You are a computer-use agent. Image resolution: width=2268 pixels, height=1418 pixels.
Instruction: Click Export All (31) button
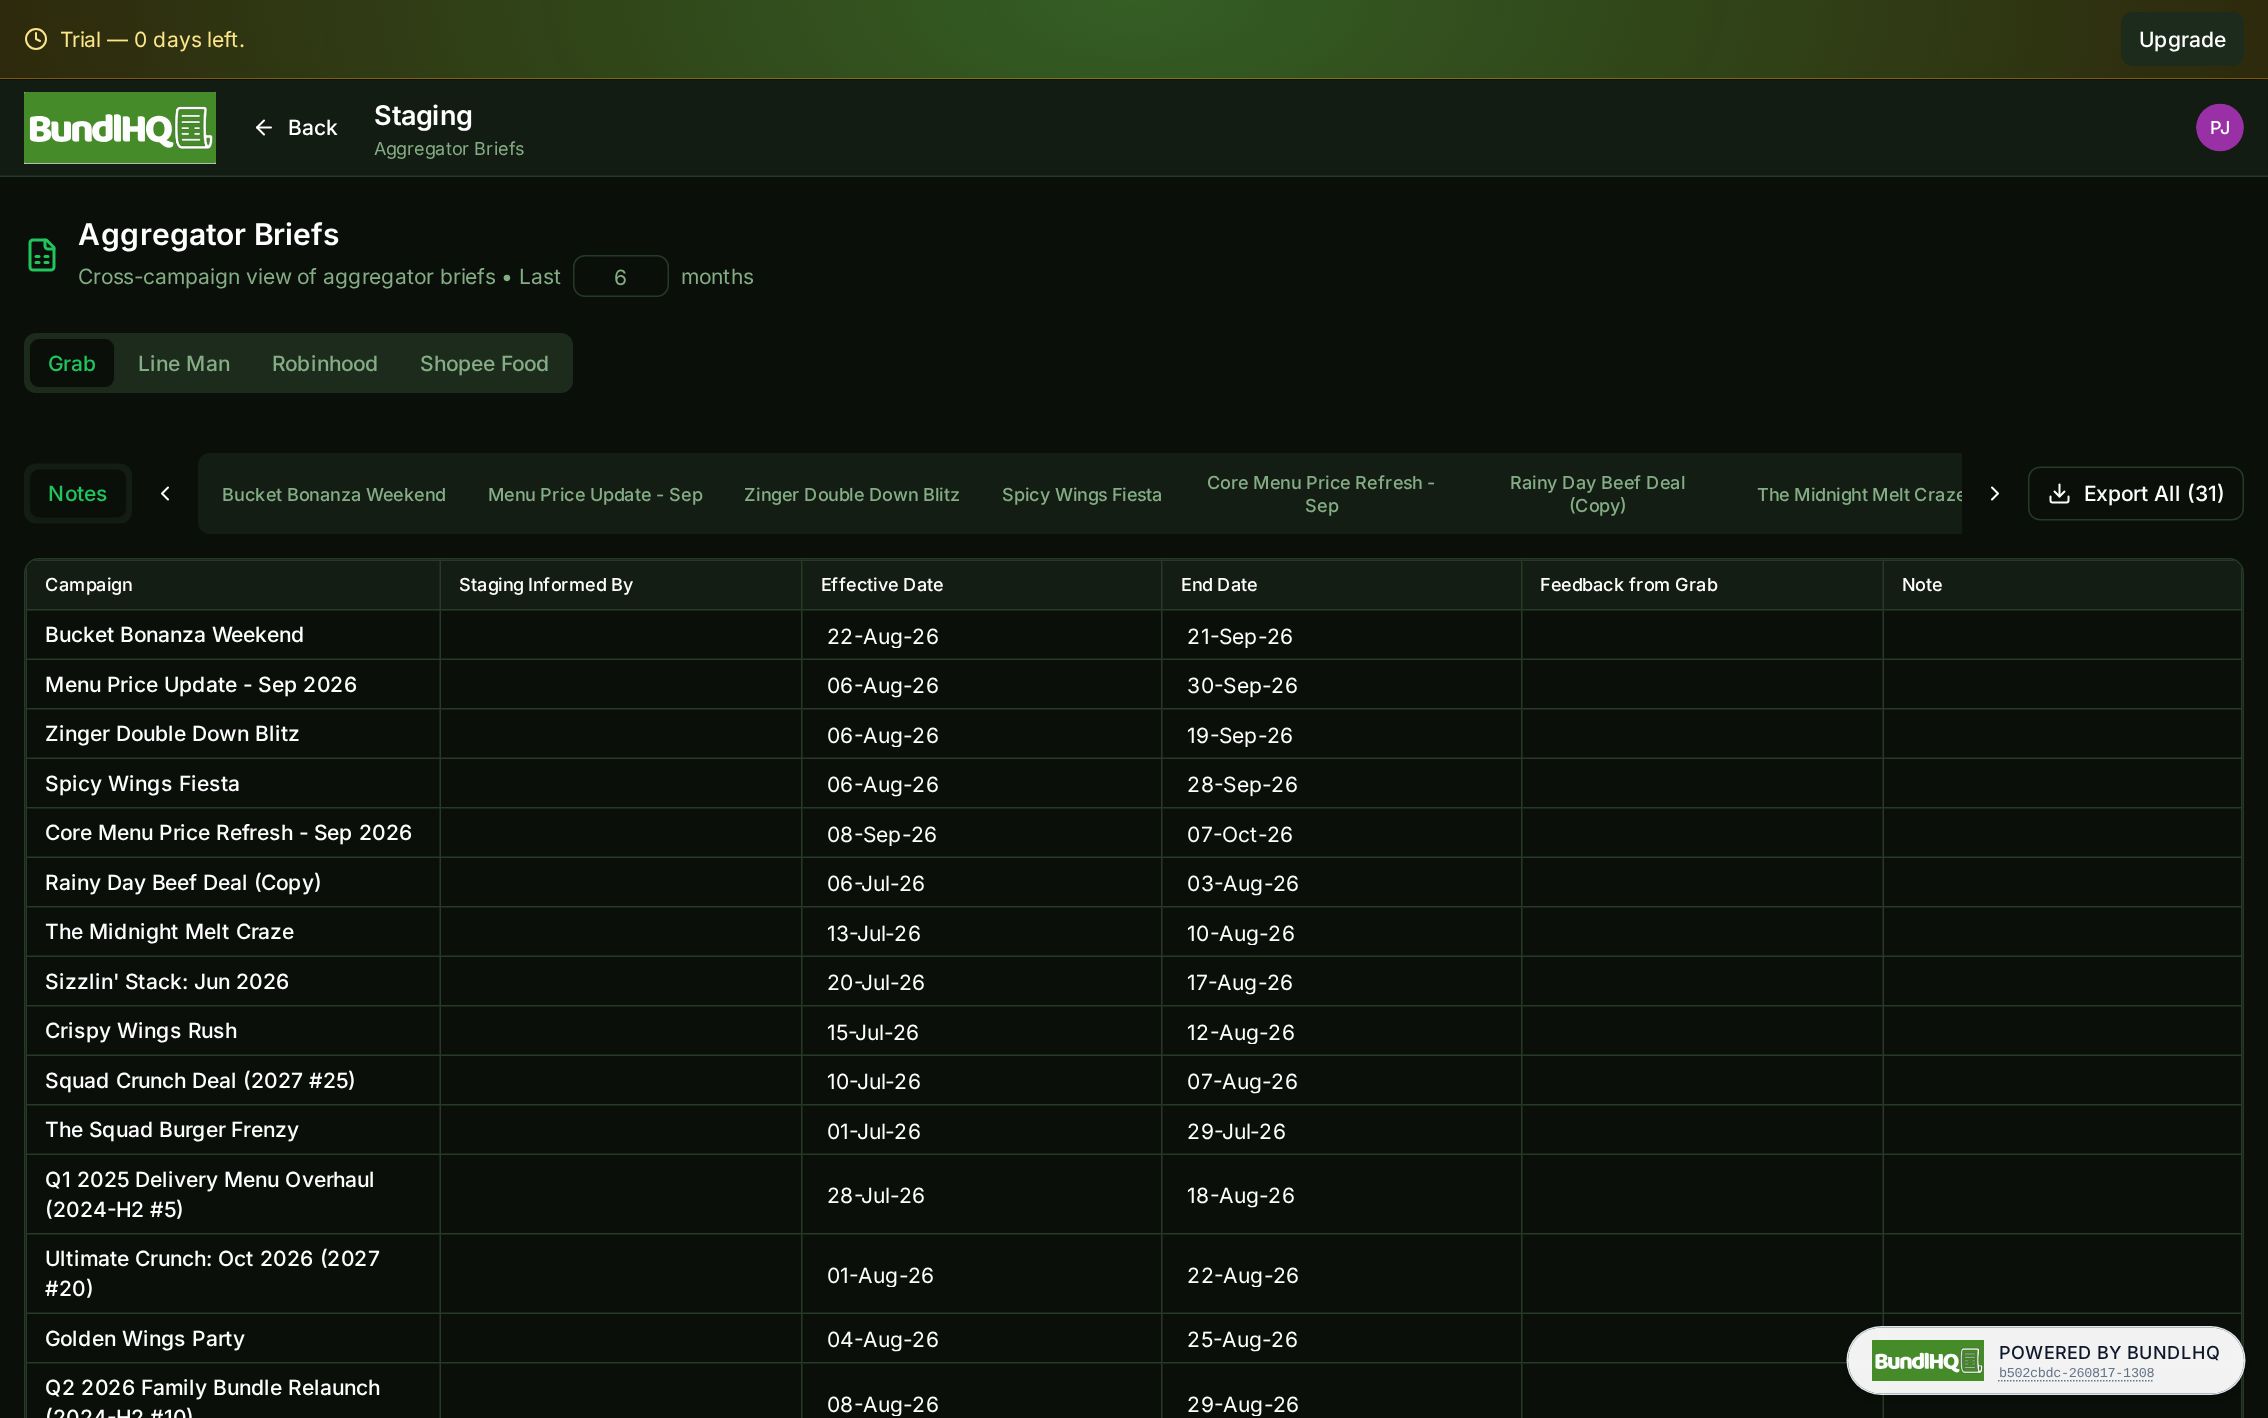click(x=2135, y=494)
